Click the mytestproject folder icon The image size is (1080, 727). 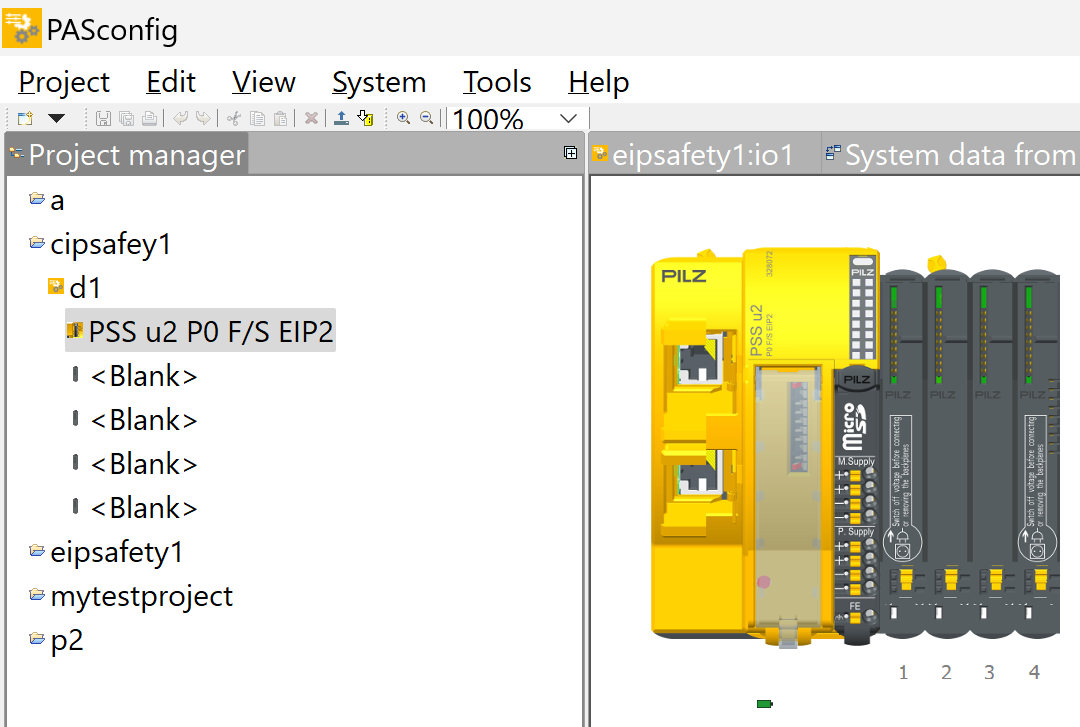[x=37, y=595]
